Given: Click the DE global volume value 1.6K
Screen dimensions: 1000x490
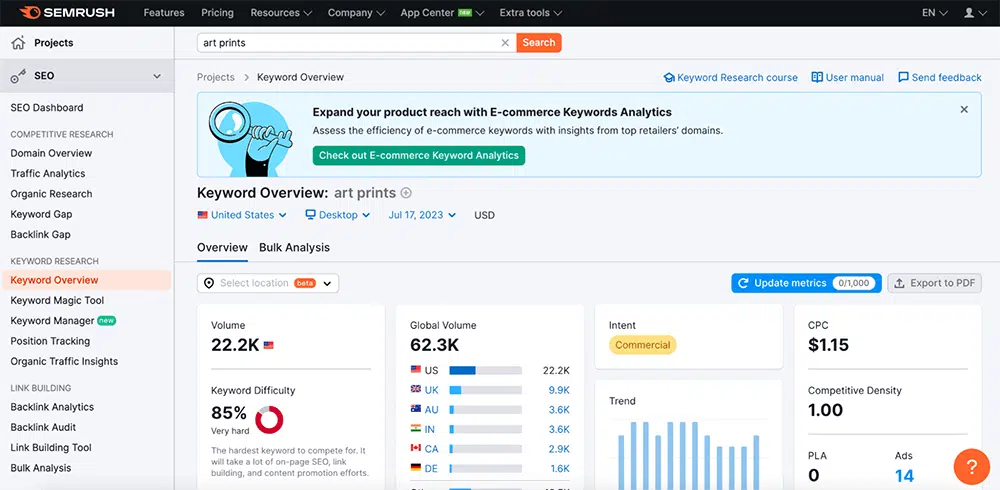Looking at the screenshot, I should (x=559, y=469).
